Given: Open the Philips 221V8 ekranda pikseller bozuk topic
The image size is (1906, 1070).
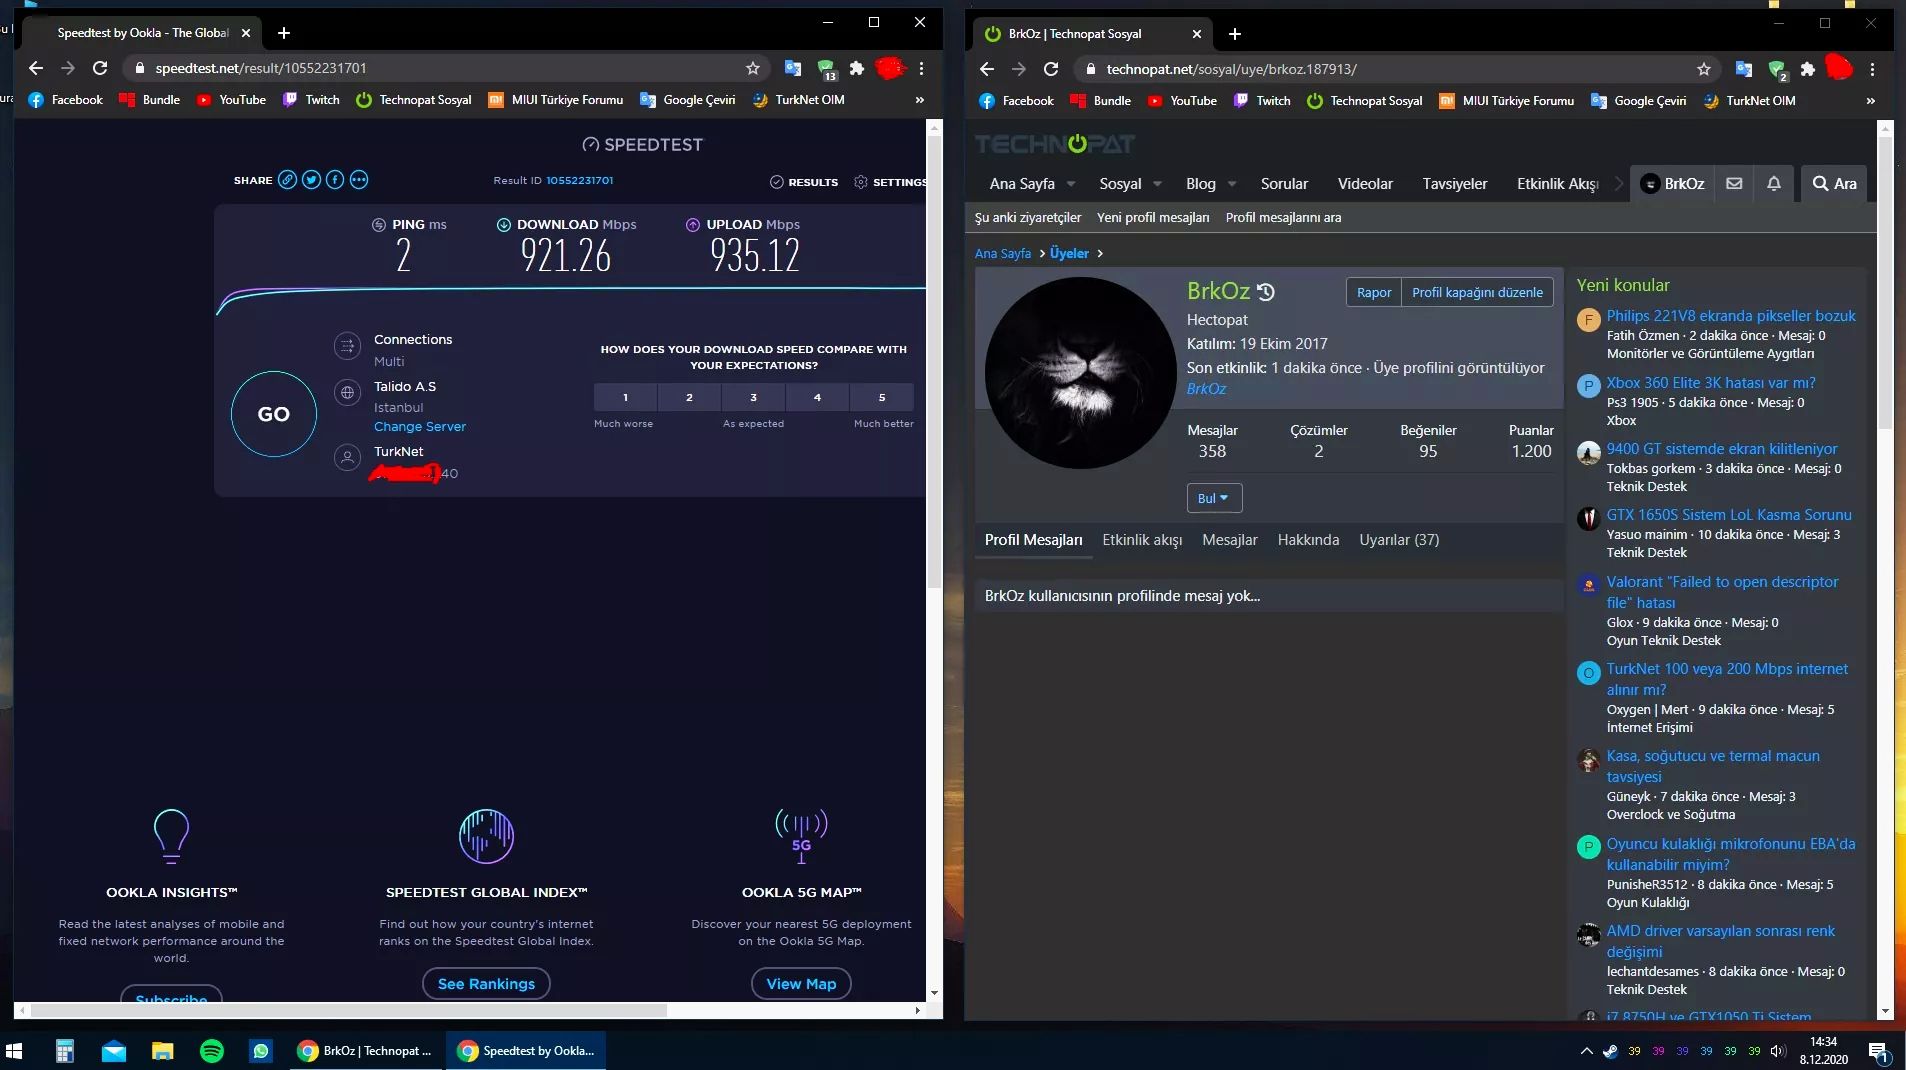Looking at the screenshot, I should 1731,316.
